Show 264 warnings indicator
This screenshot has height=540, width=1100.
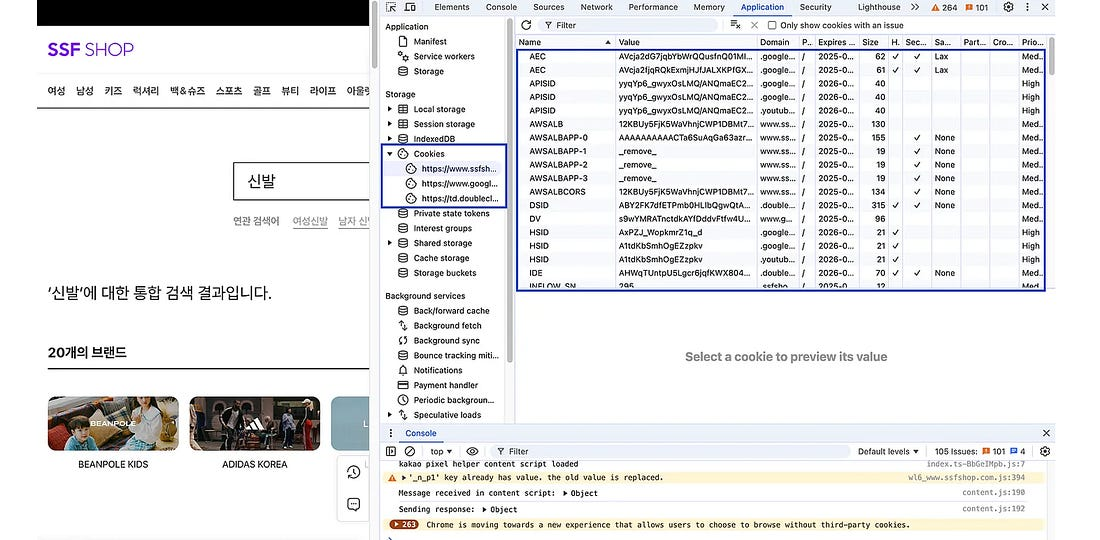[944, 7]
